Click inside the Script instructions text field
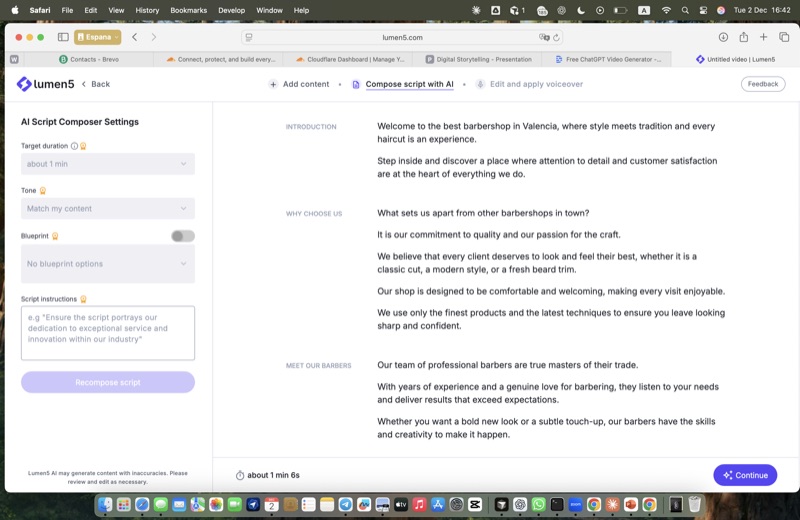The width and height of the screenshot is (800, 520). coord(108,333)
